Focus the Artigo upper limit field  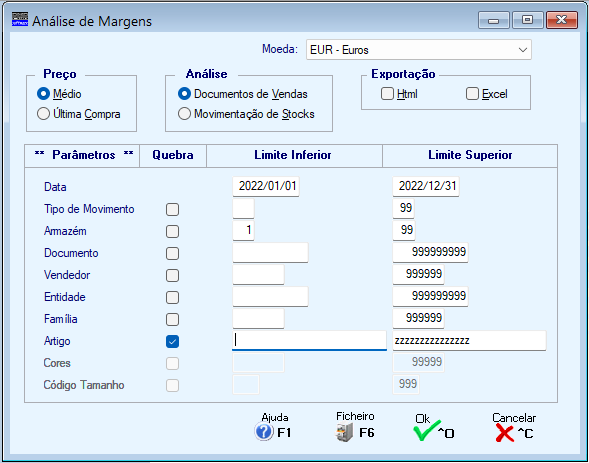[469, 341]
